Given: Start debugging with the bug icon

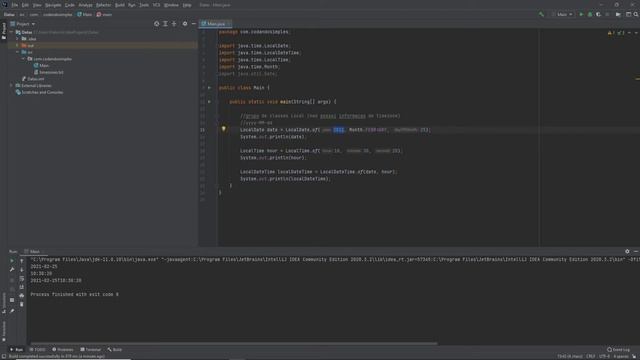Looking at the screenshot, I should (590, 14).
